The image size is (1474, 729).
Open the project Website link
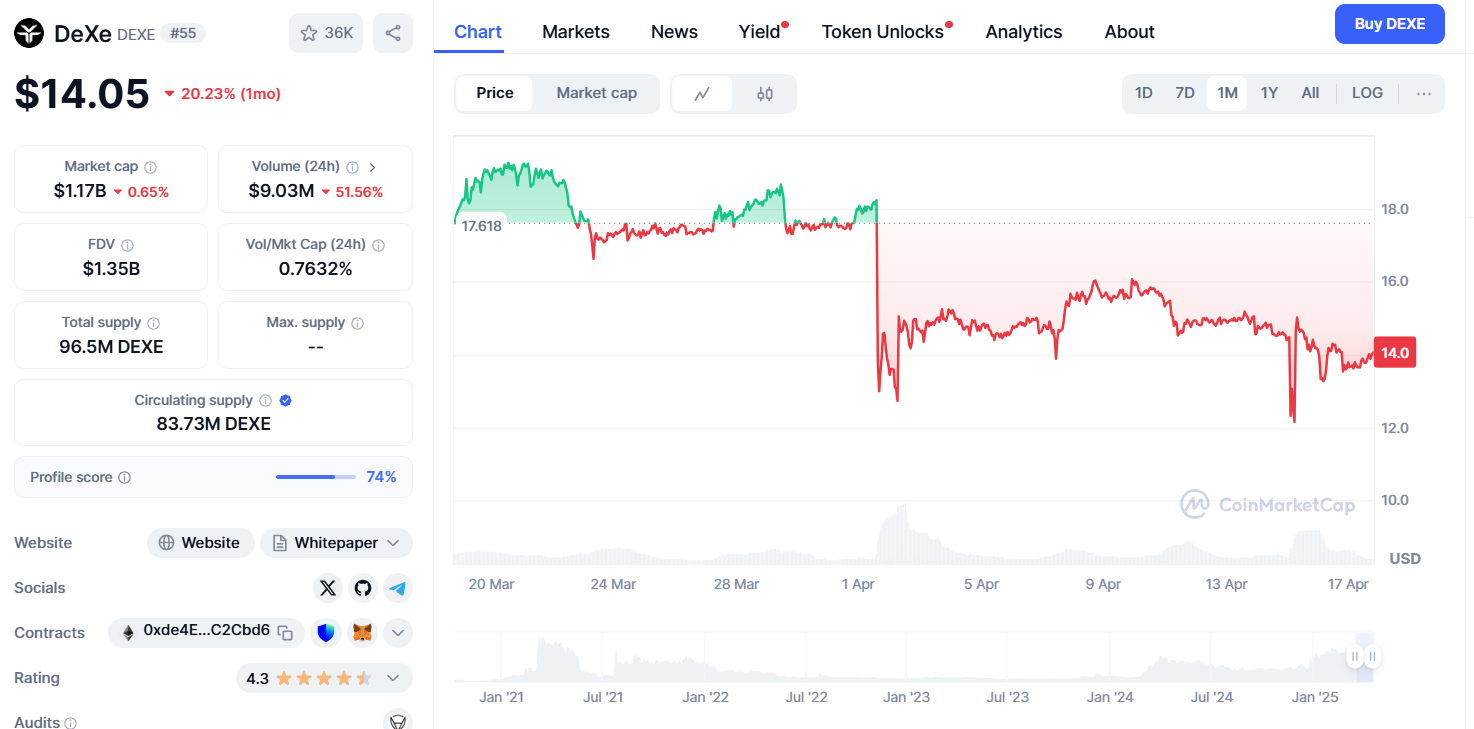(200, 543)
